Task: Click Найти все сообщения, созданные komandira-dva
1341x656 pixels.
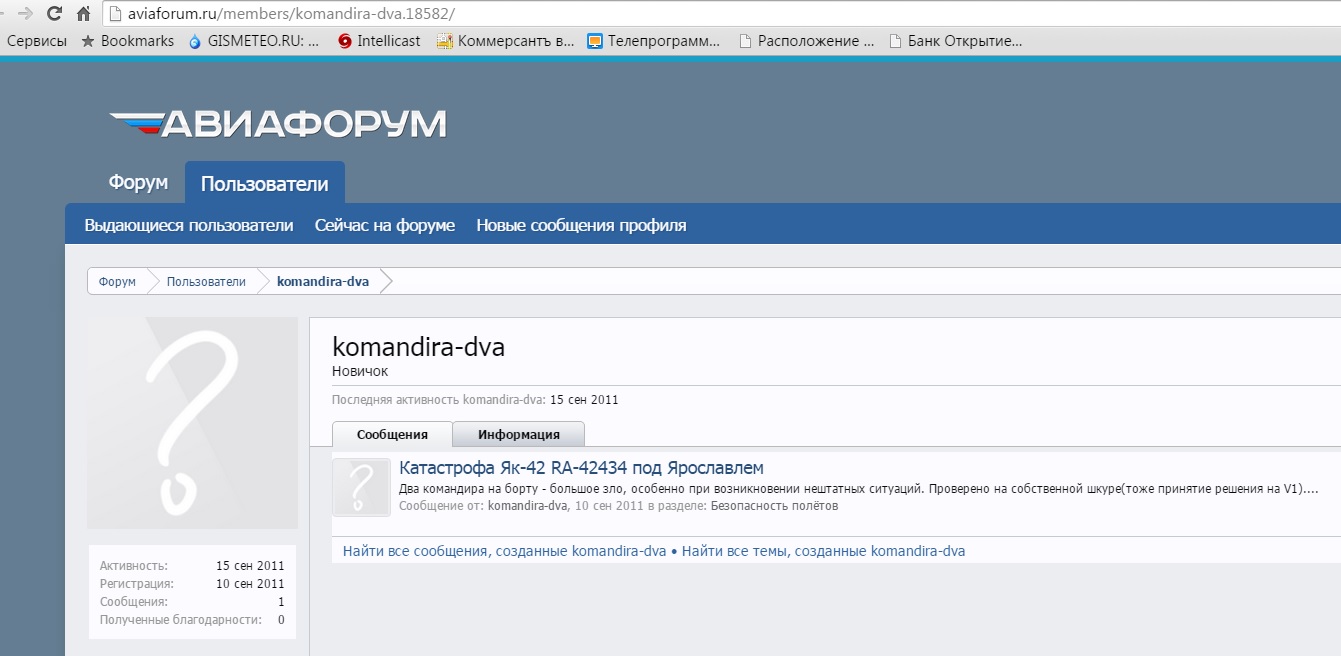Action: tap(505, 551)
